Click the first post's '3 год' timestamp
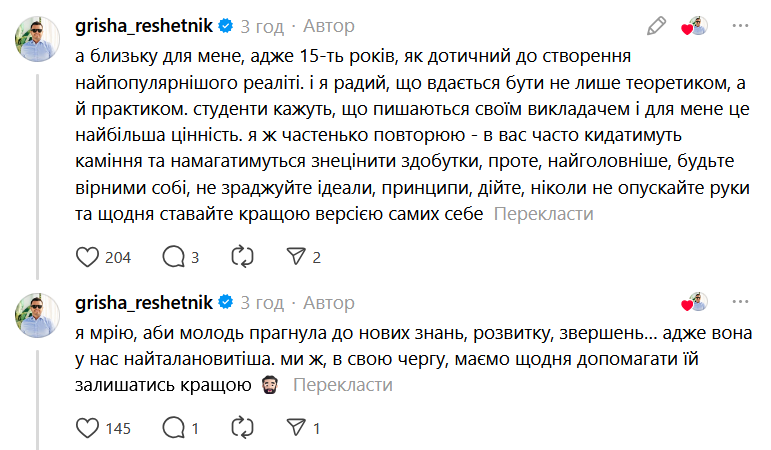771x450 pixels. (263, 26)
